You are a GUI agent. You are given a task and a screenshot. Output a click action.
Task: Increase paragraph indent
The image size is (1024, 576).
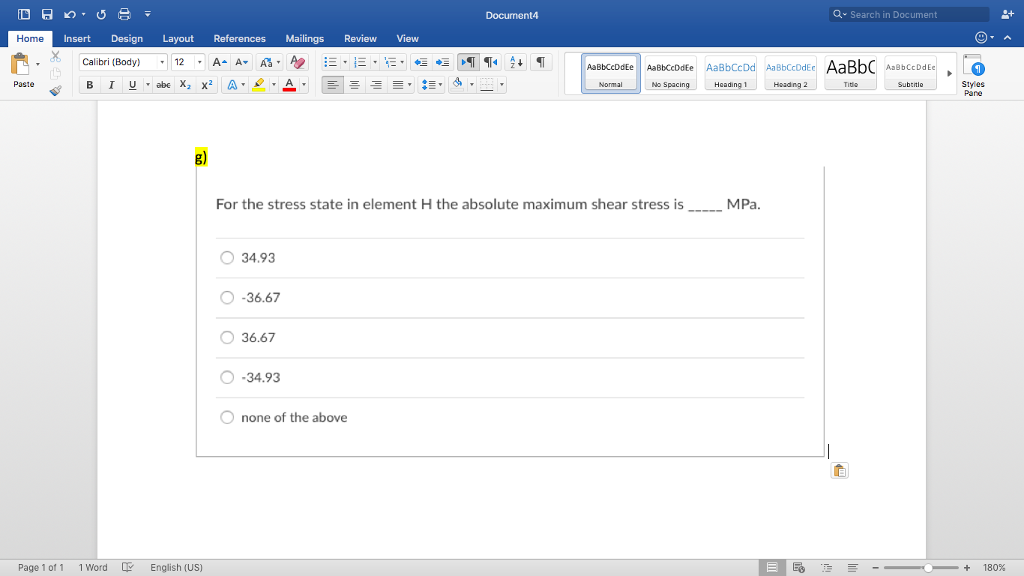[x=442, y=62]
